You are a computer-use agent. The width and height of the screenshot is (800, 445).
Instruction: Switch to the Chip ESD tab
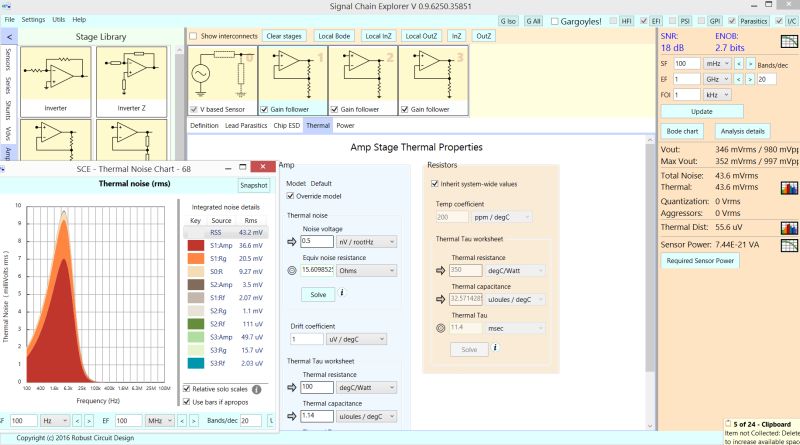tap(287, 126)
